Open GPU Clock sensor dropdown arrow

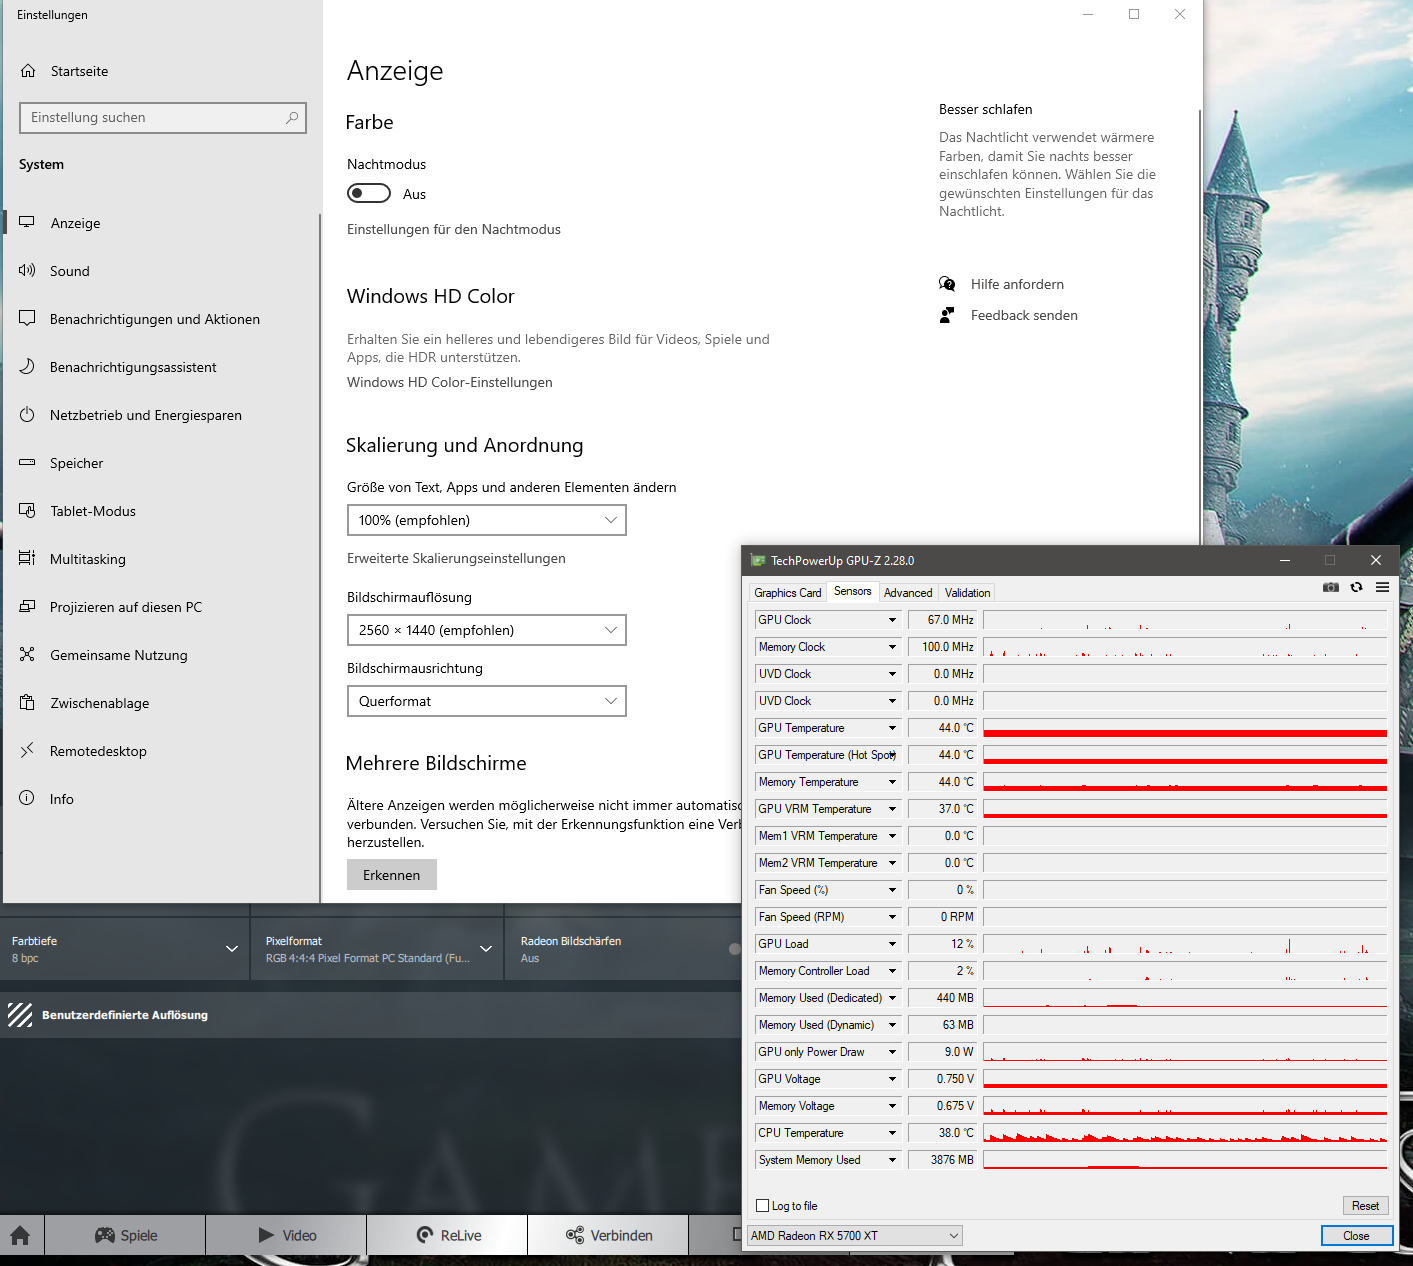point(892,620)
